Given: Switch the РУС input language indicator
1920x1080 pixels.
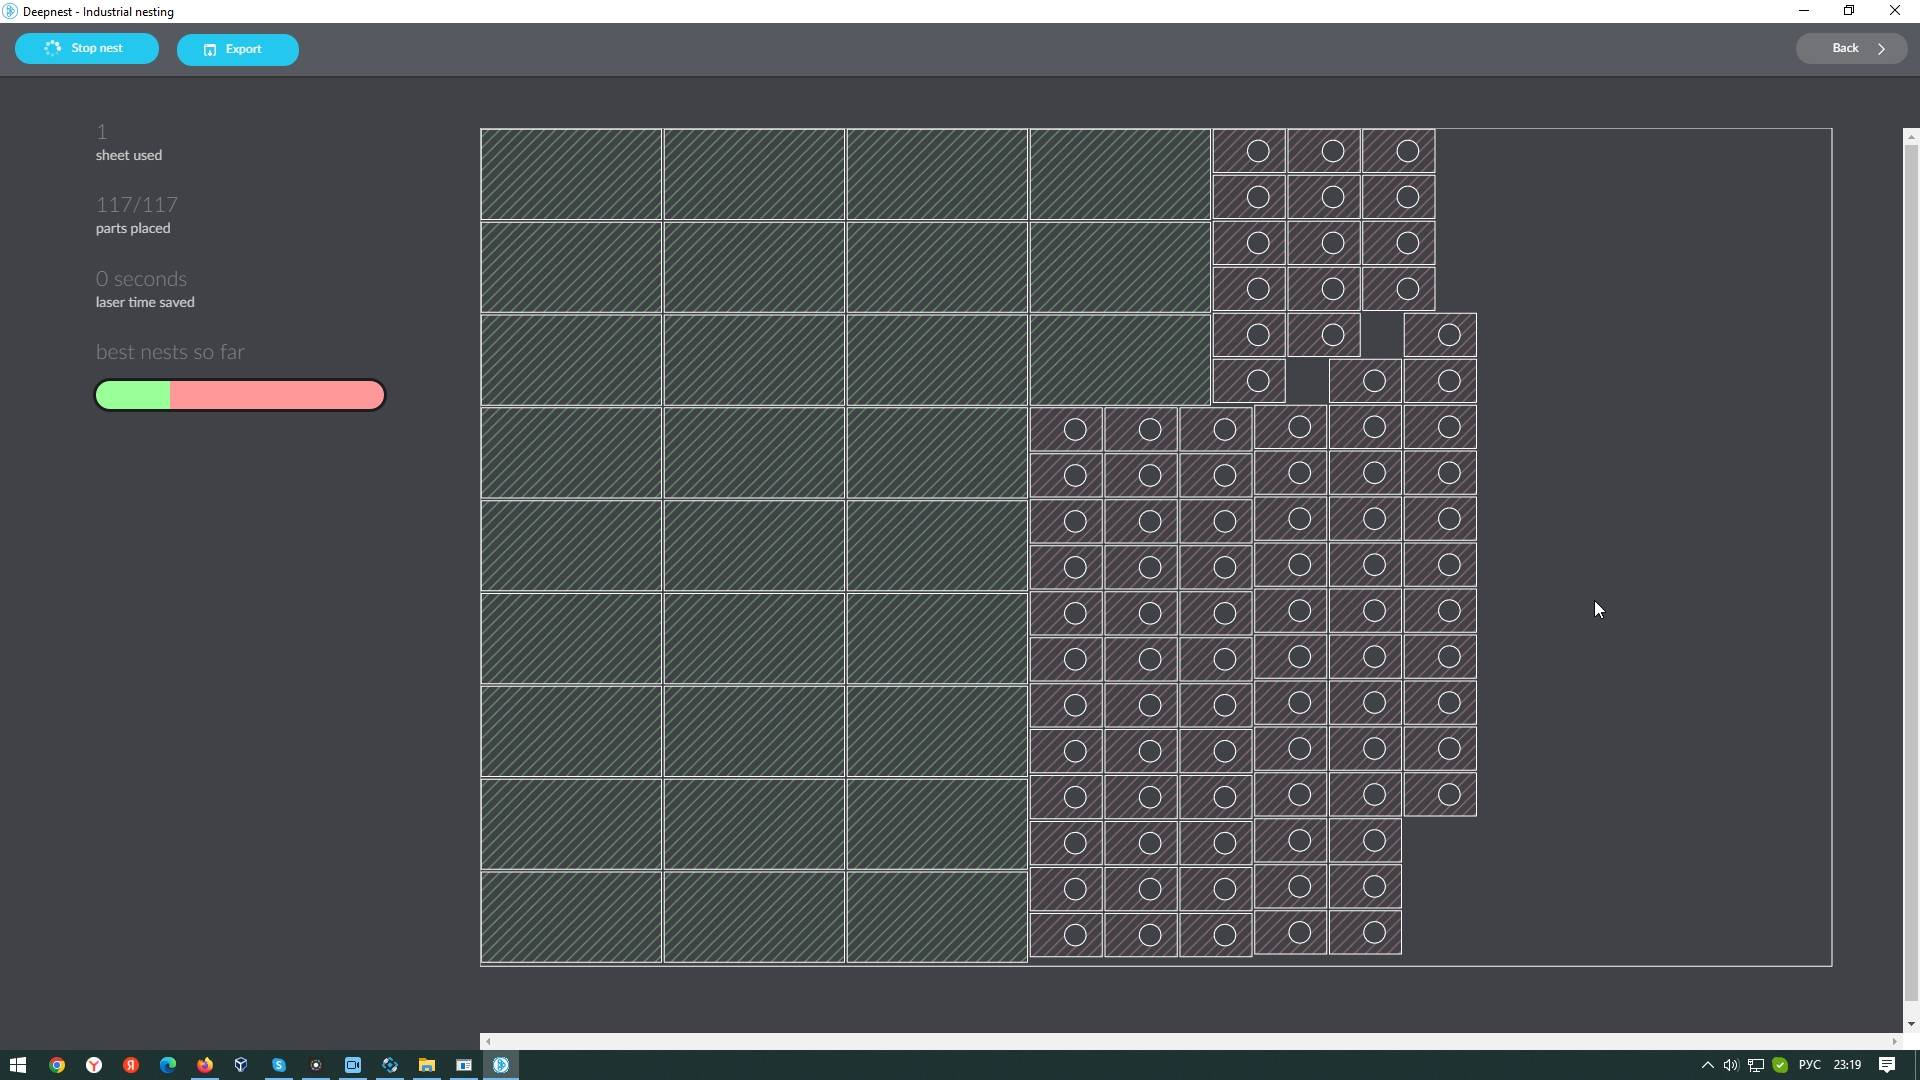Looking at the screenshot, I should click(1809, 1065).
